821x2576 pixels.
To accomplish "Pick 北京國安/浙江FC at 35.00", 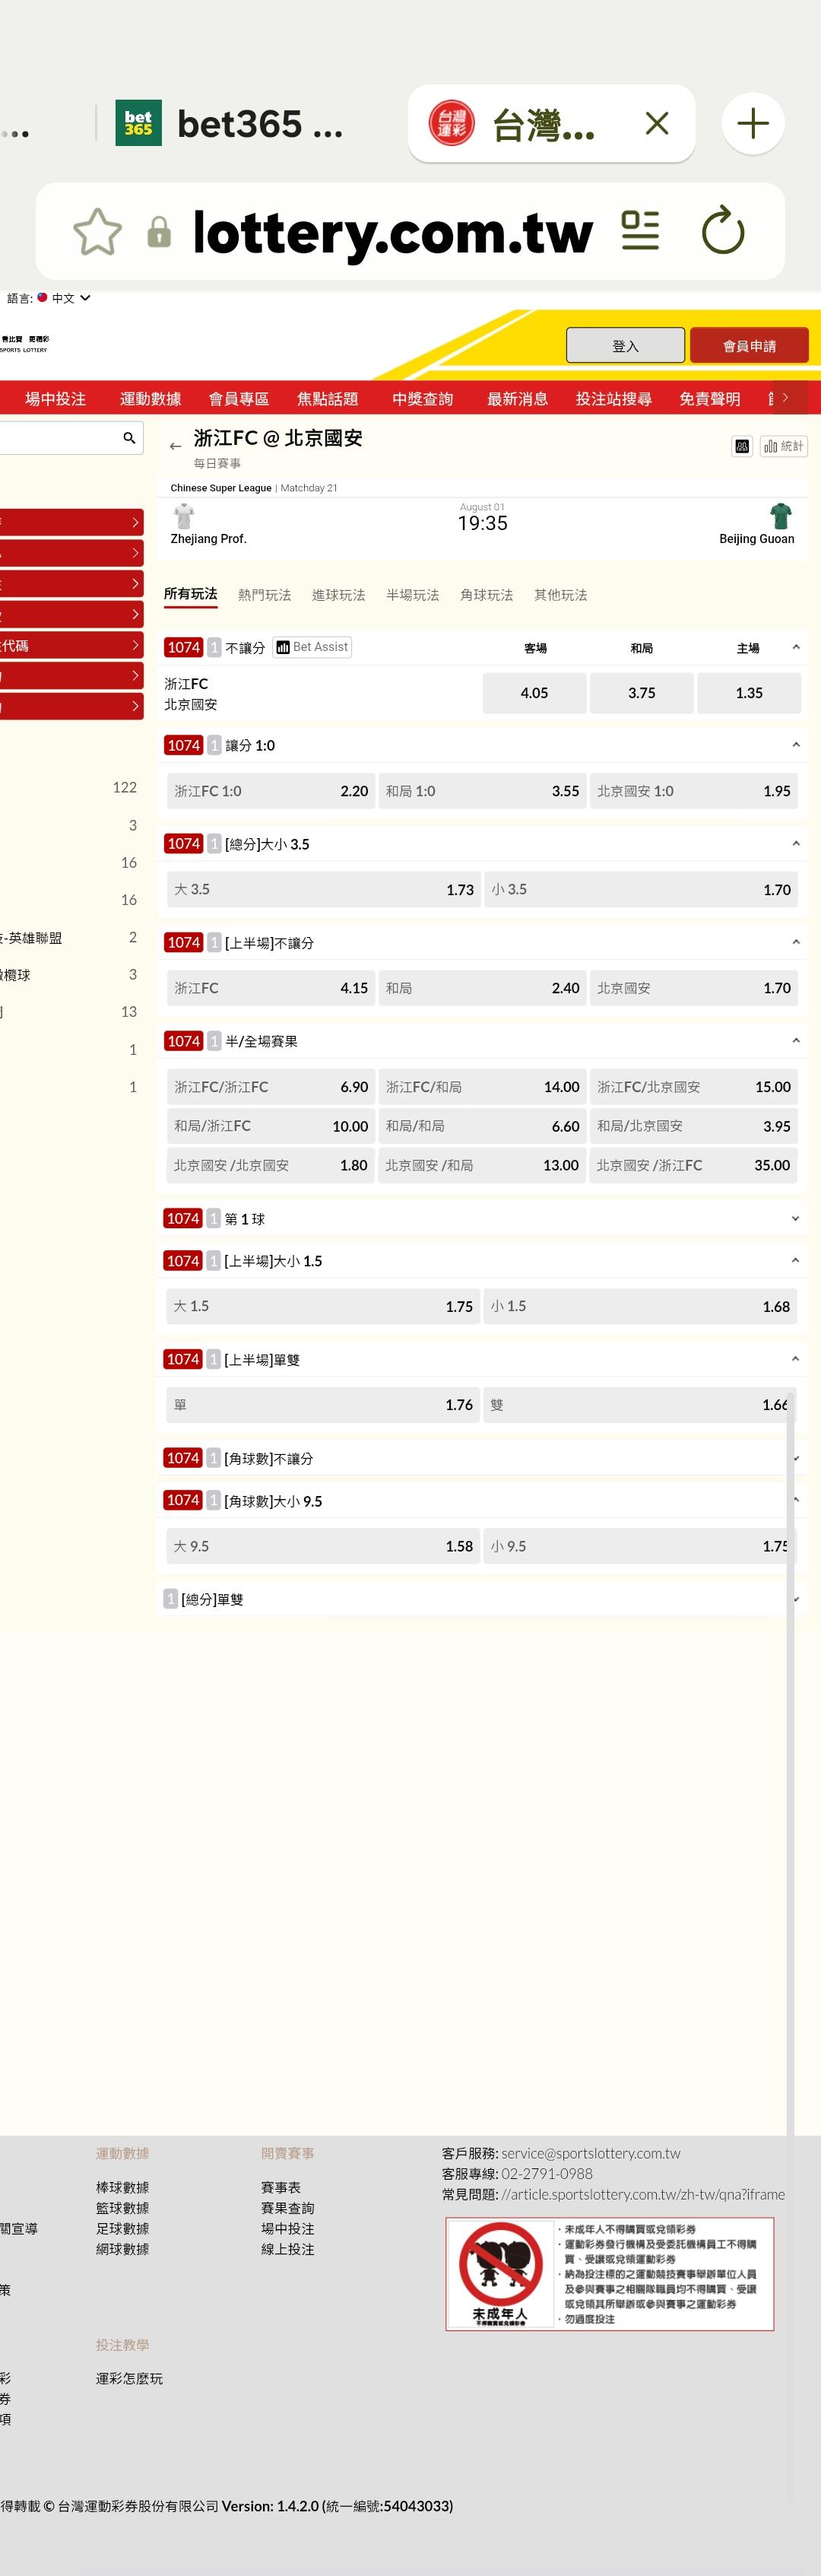I will [x=693, y=1165].
